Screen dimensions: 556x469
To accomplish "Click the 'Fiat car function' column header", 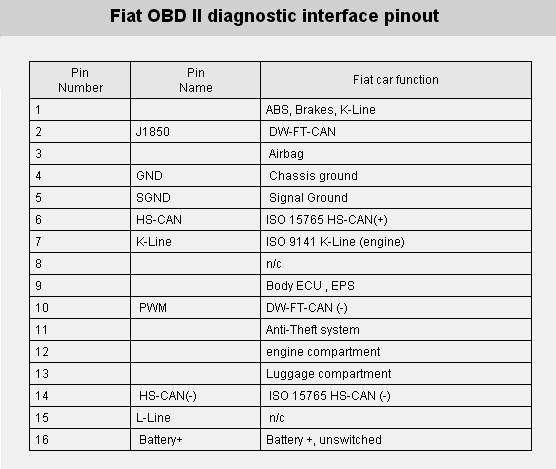I will pyautogui.click(x=396, y=80).
